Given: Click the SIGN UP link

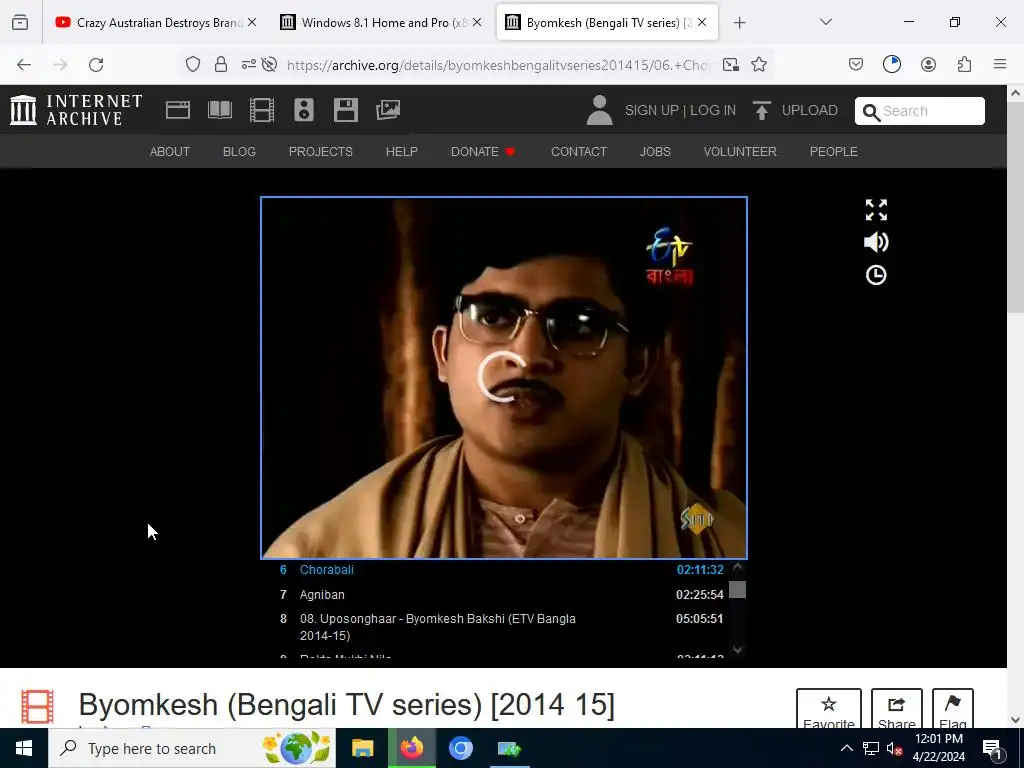Looking at the screenshot, I should point(652,110).
